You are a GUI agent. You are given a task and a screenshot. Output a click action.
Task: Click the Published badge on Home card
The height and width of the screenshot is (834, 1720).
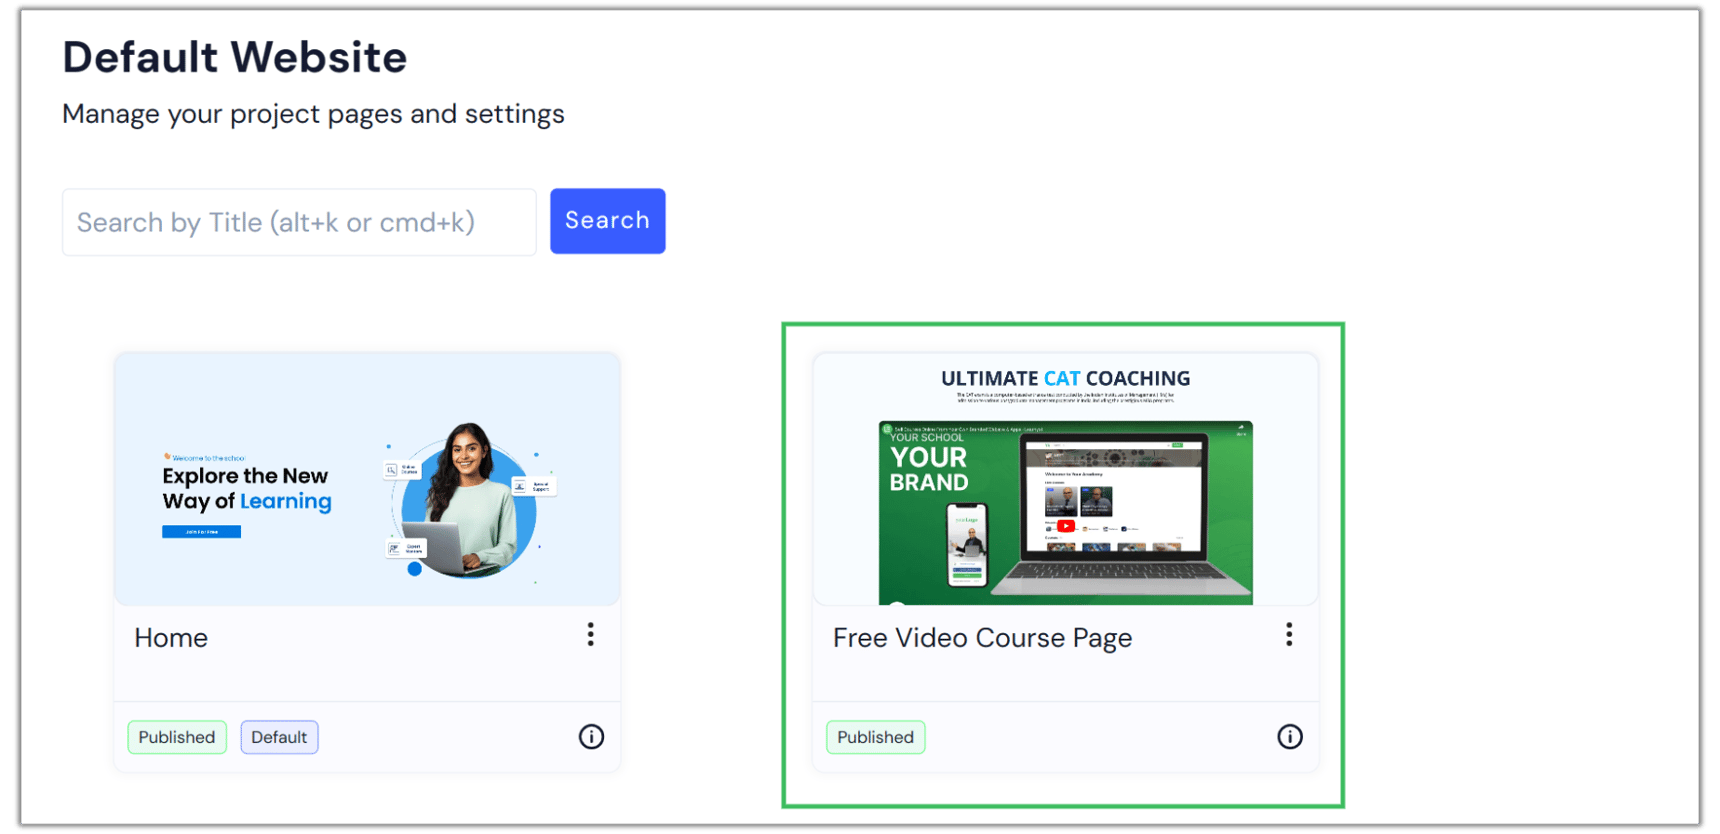coord(177,737)
